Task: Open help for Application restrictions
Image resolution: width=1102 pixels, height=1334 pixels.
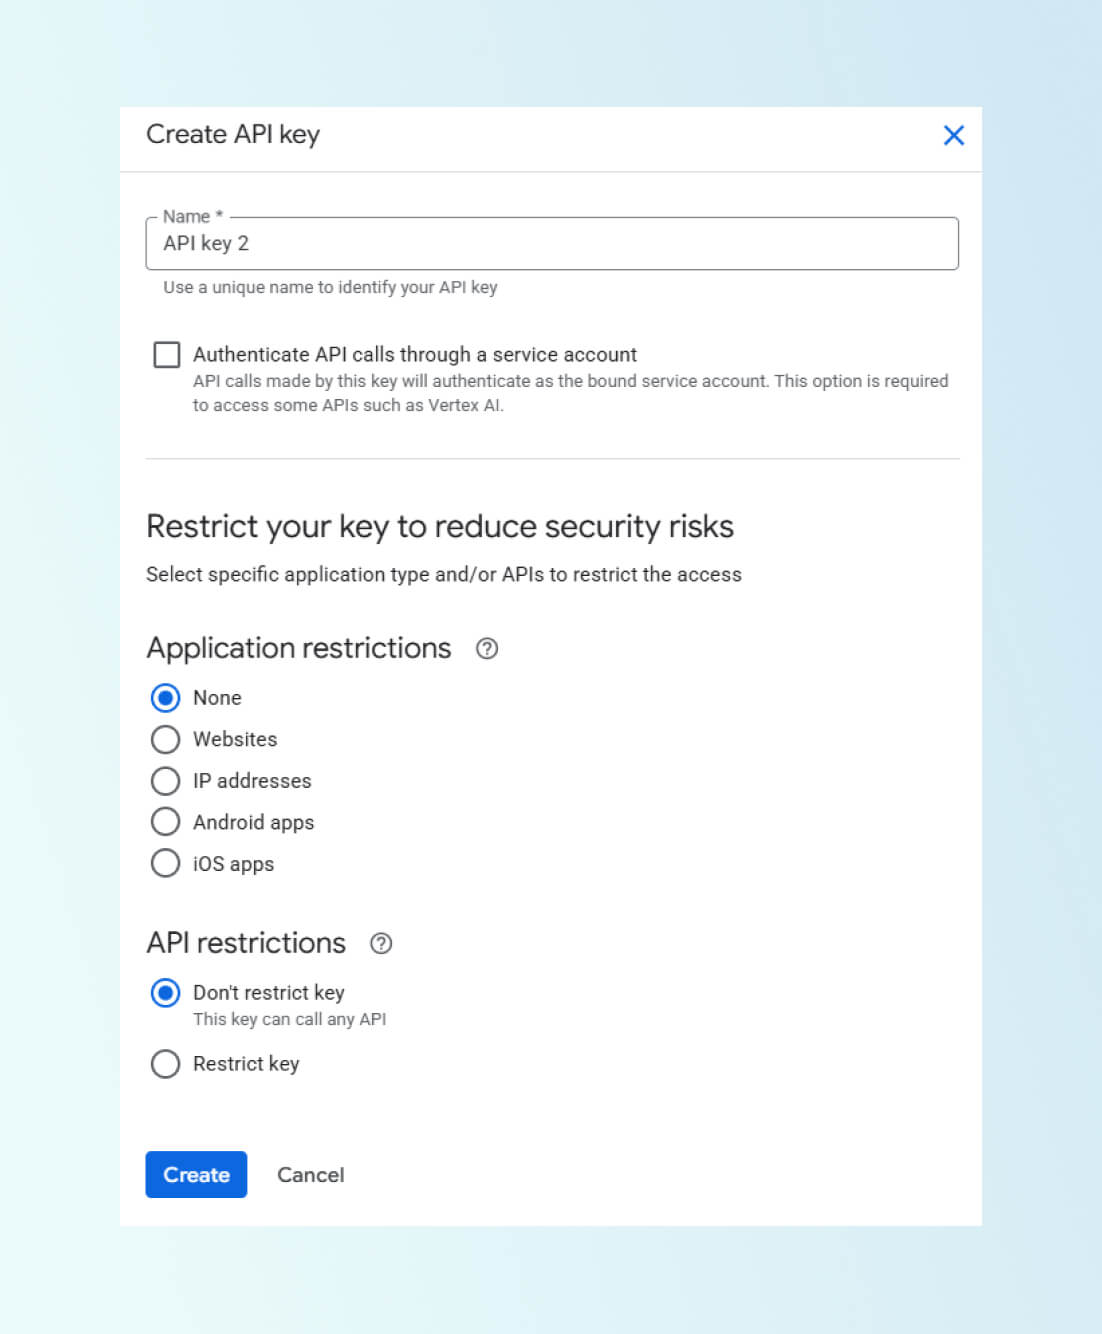Action: tap(487, 649)
